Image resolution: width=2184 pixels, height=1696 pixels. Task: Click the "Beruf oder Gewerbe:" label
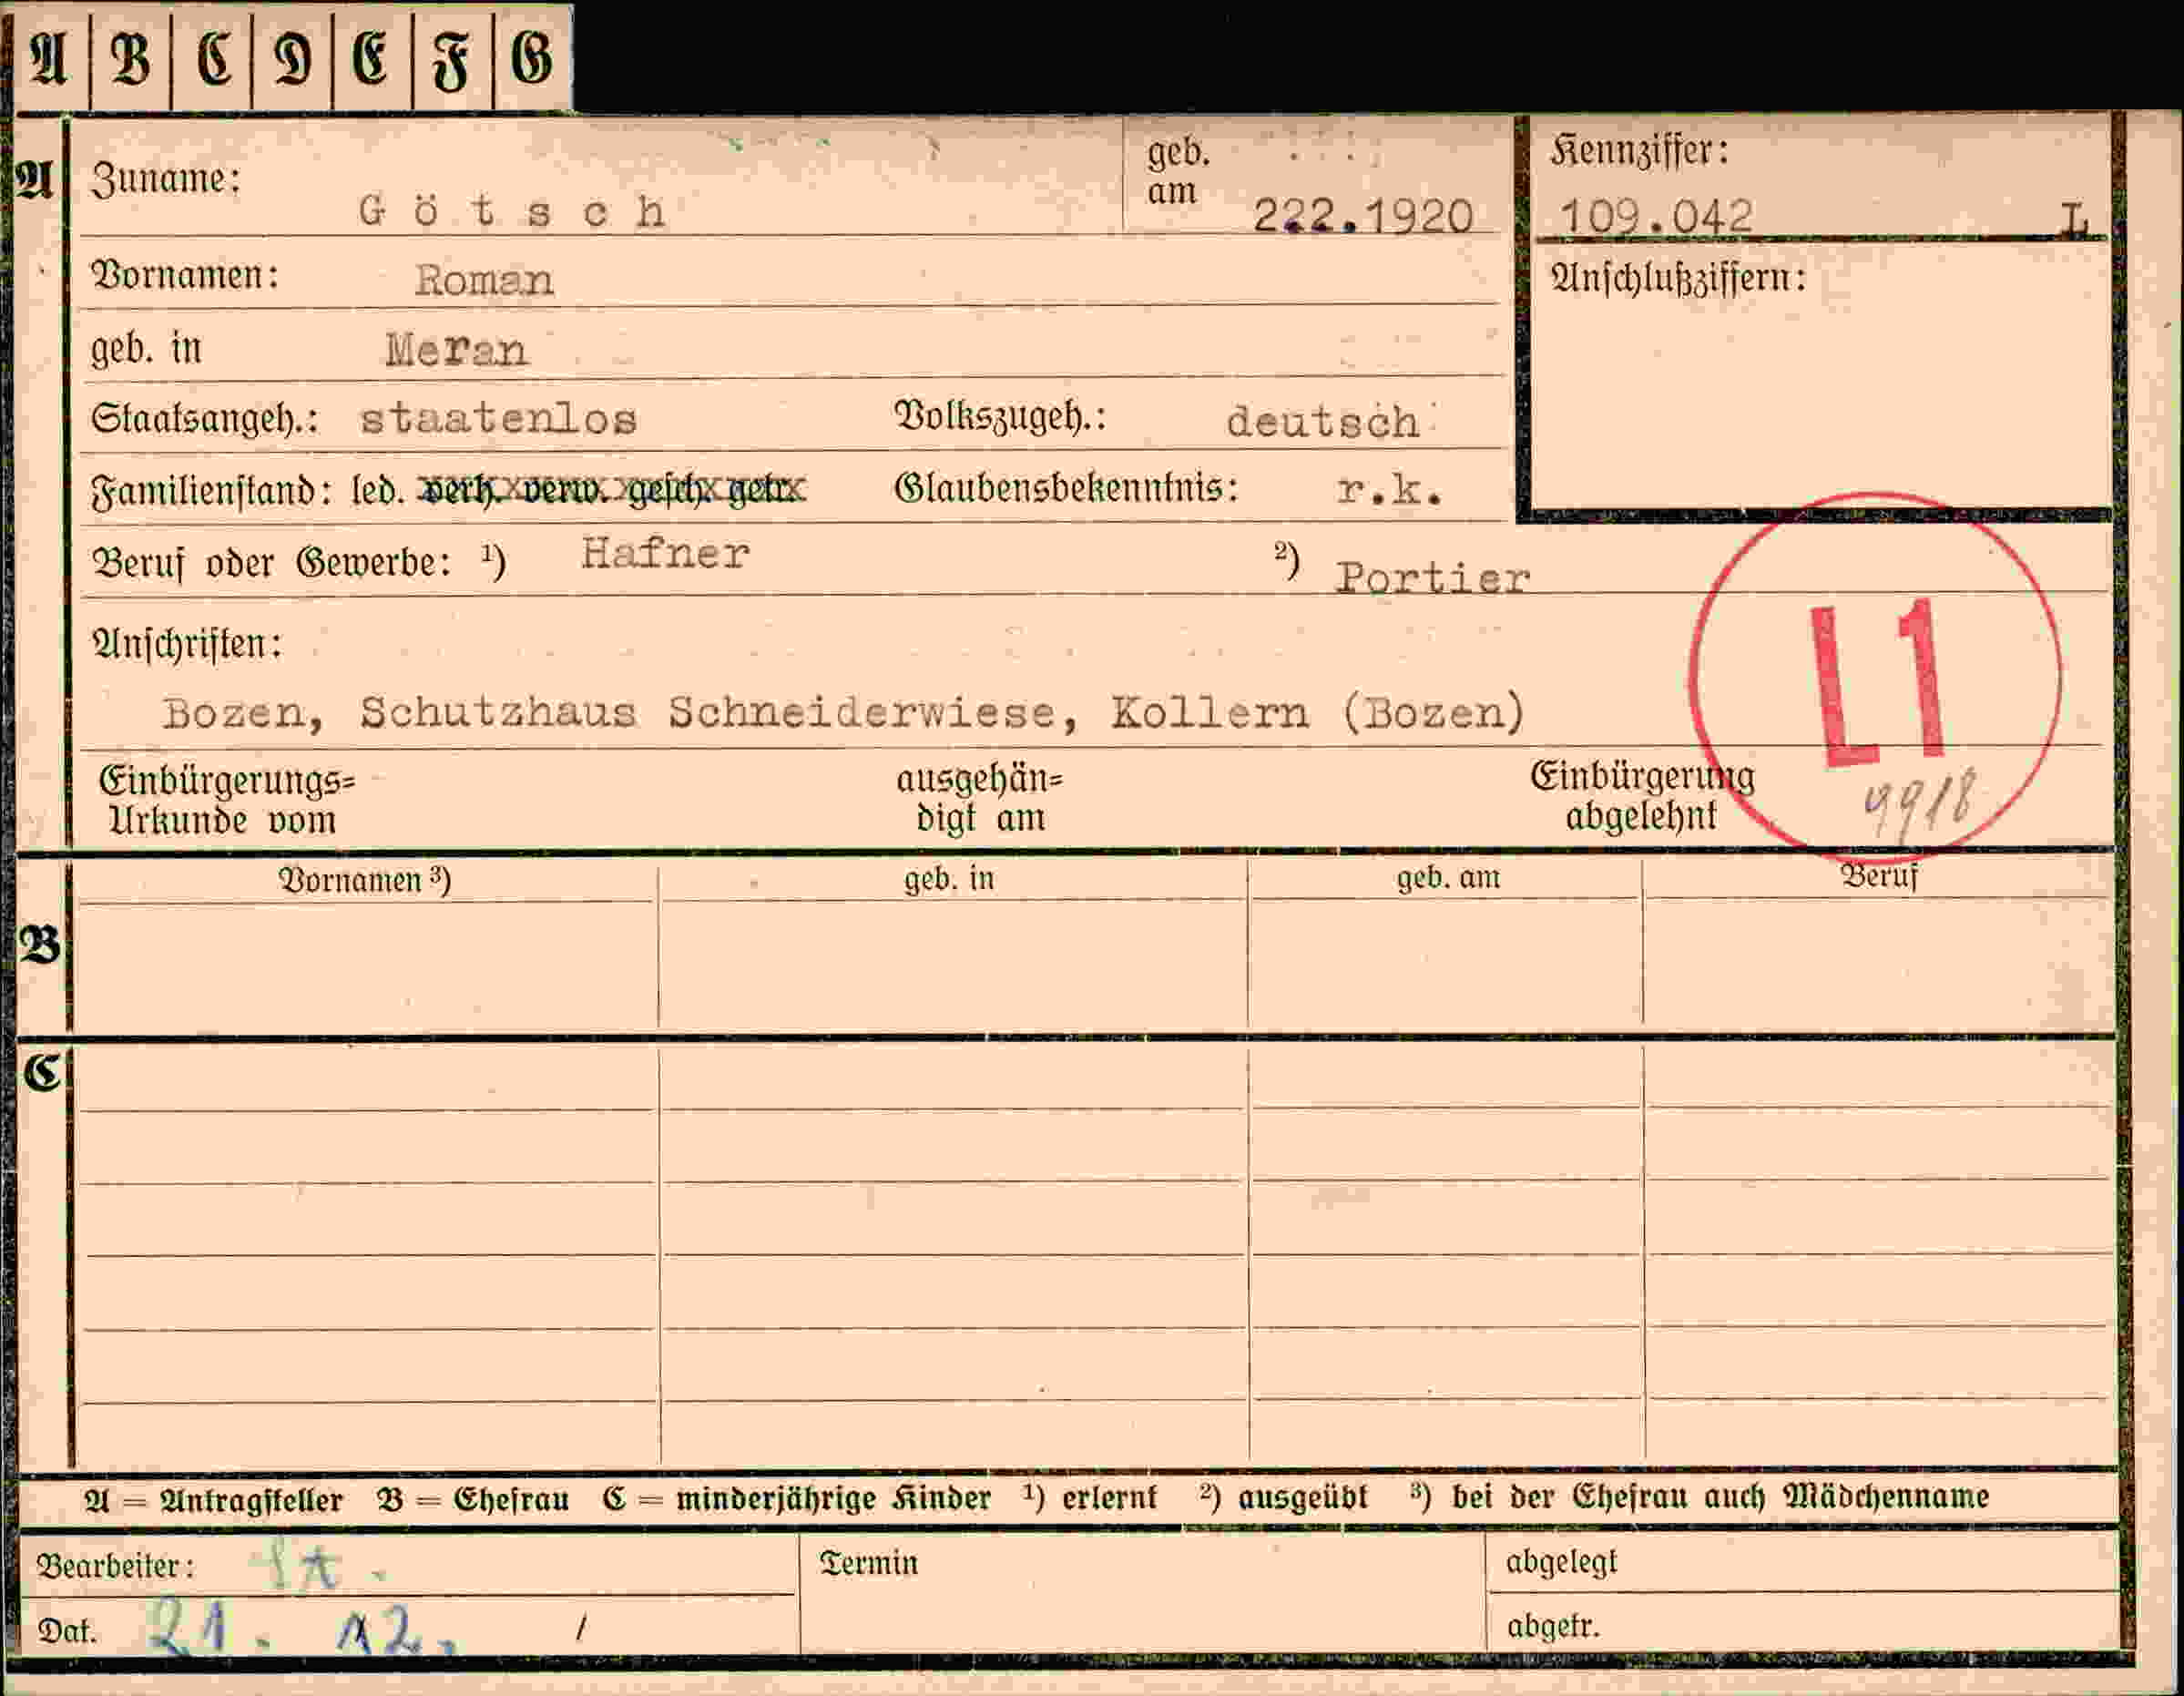272,563
